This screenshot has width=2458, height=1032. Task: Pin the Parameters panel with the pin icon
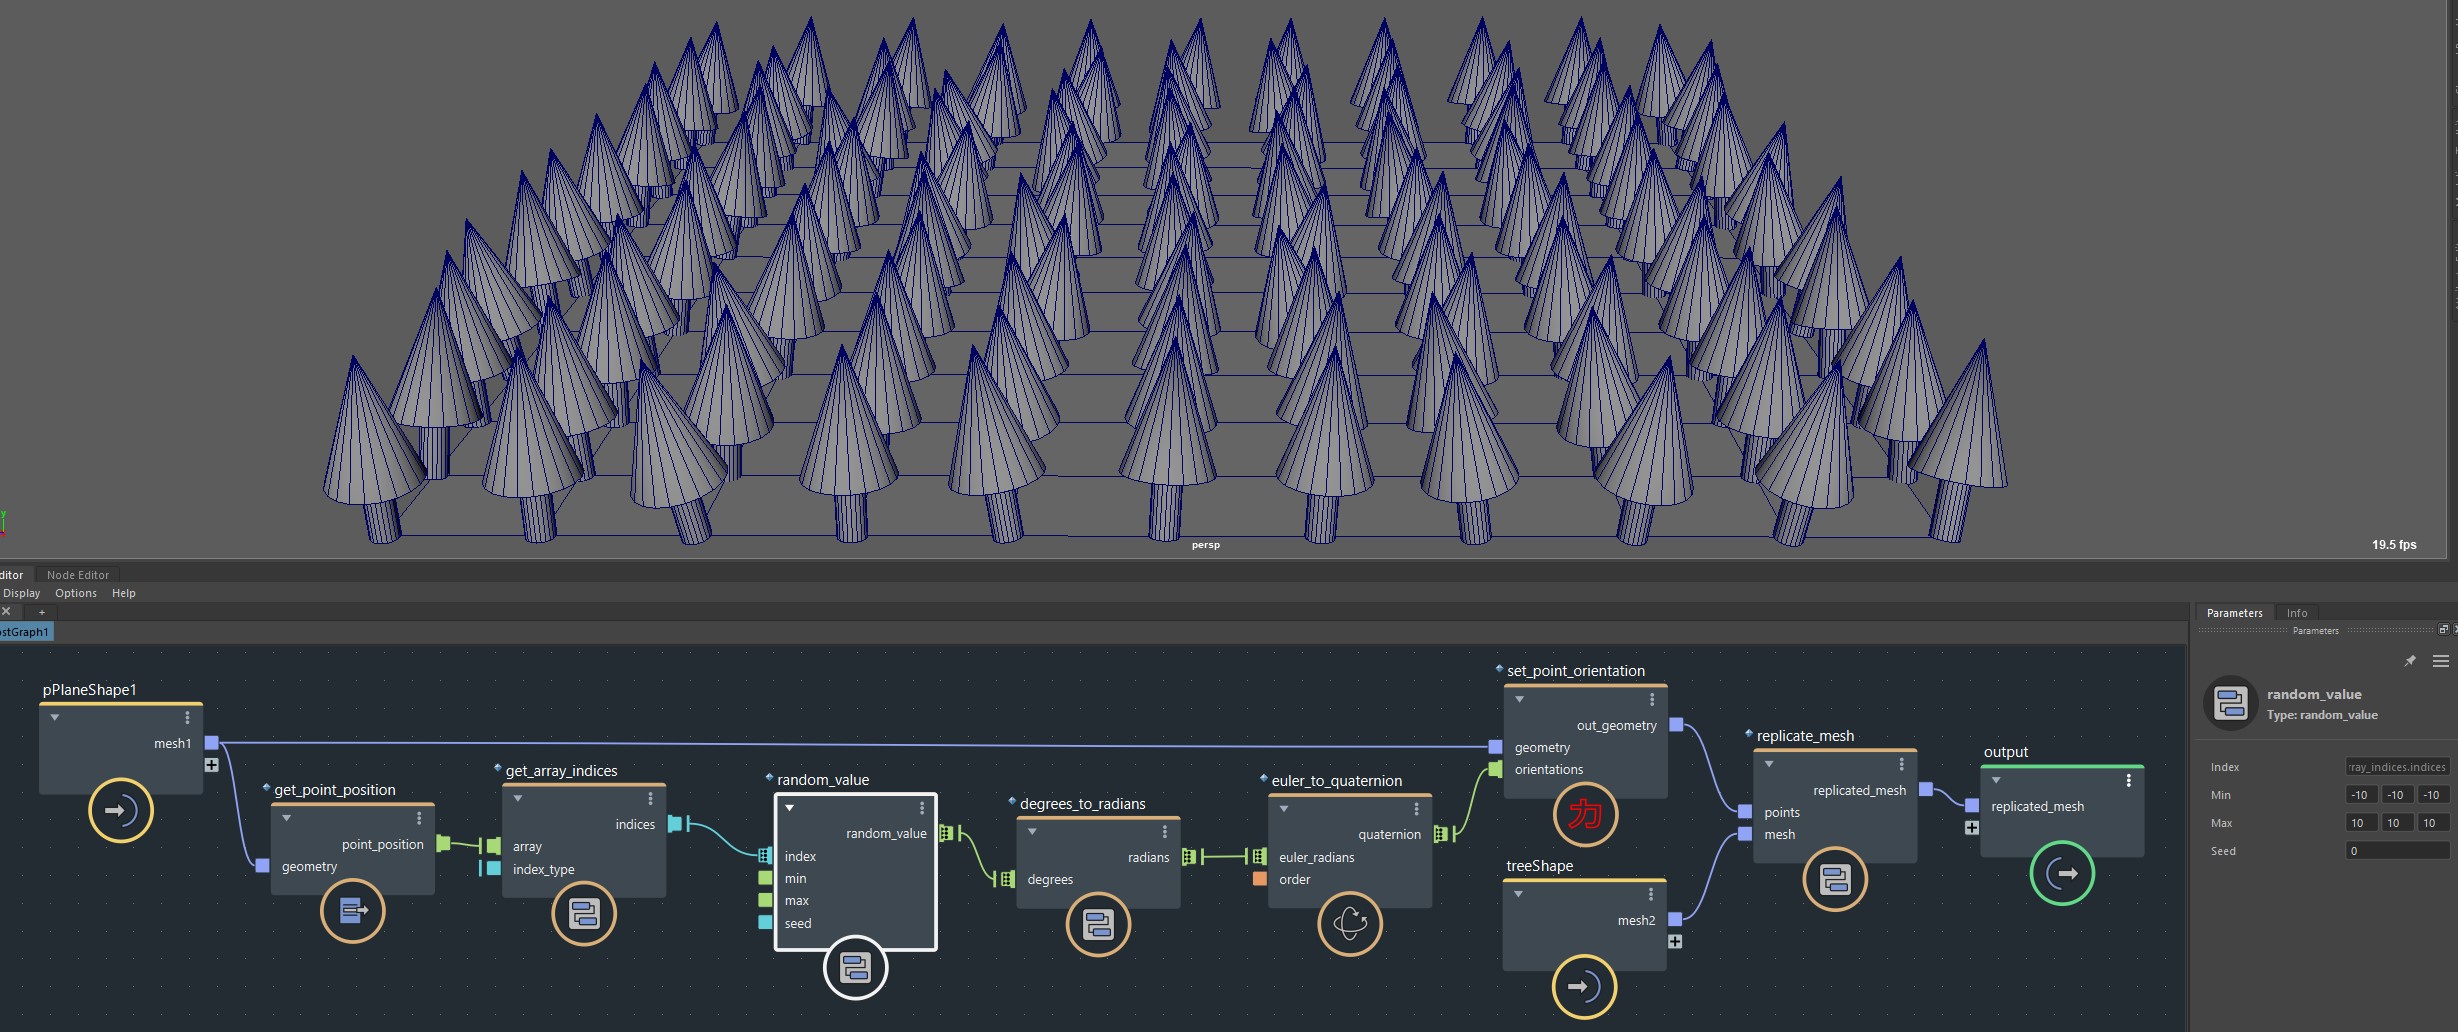point(2410,661)
